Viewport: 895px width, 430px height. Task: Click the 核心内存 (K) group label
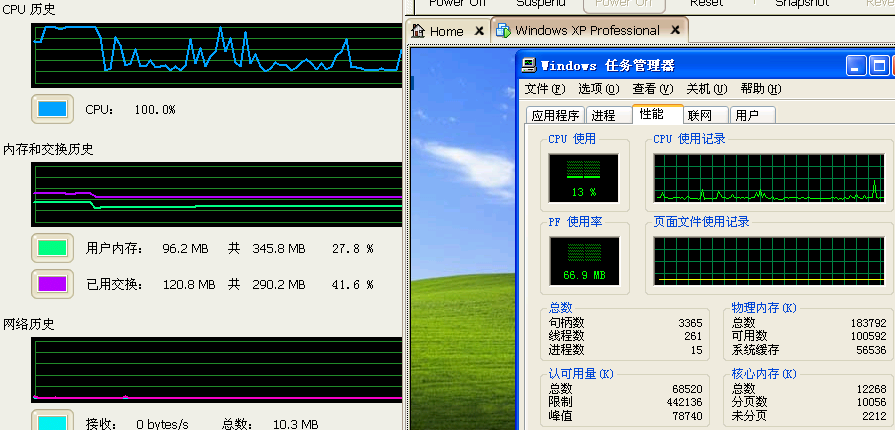(764, 374)
